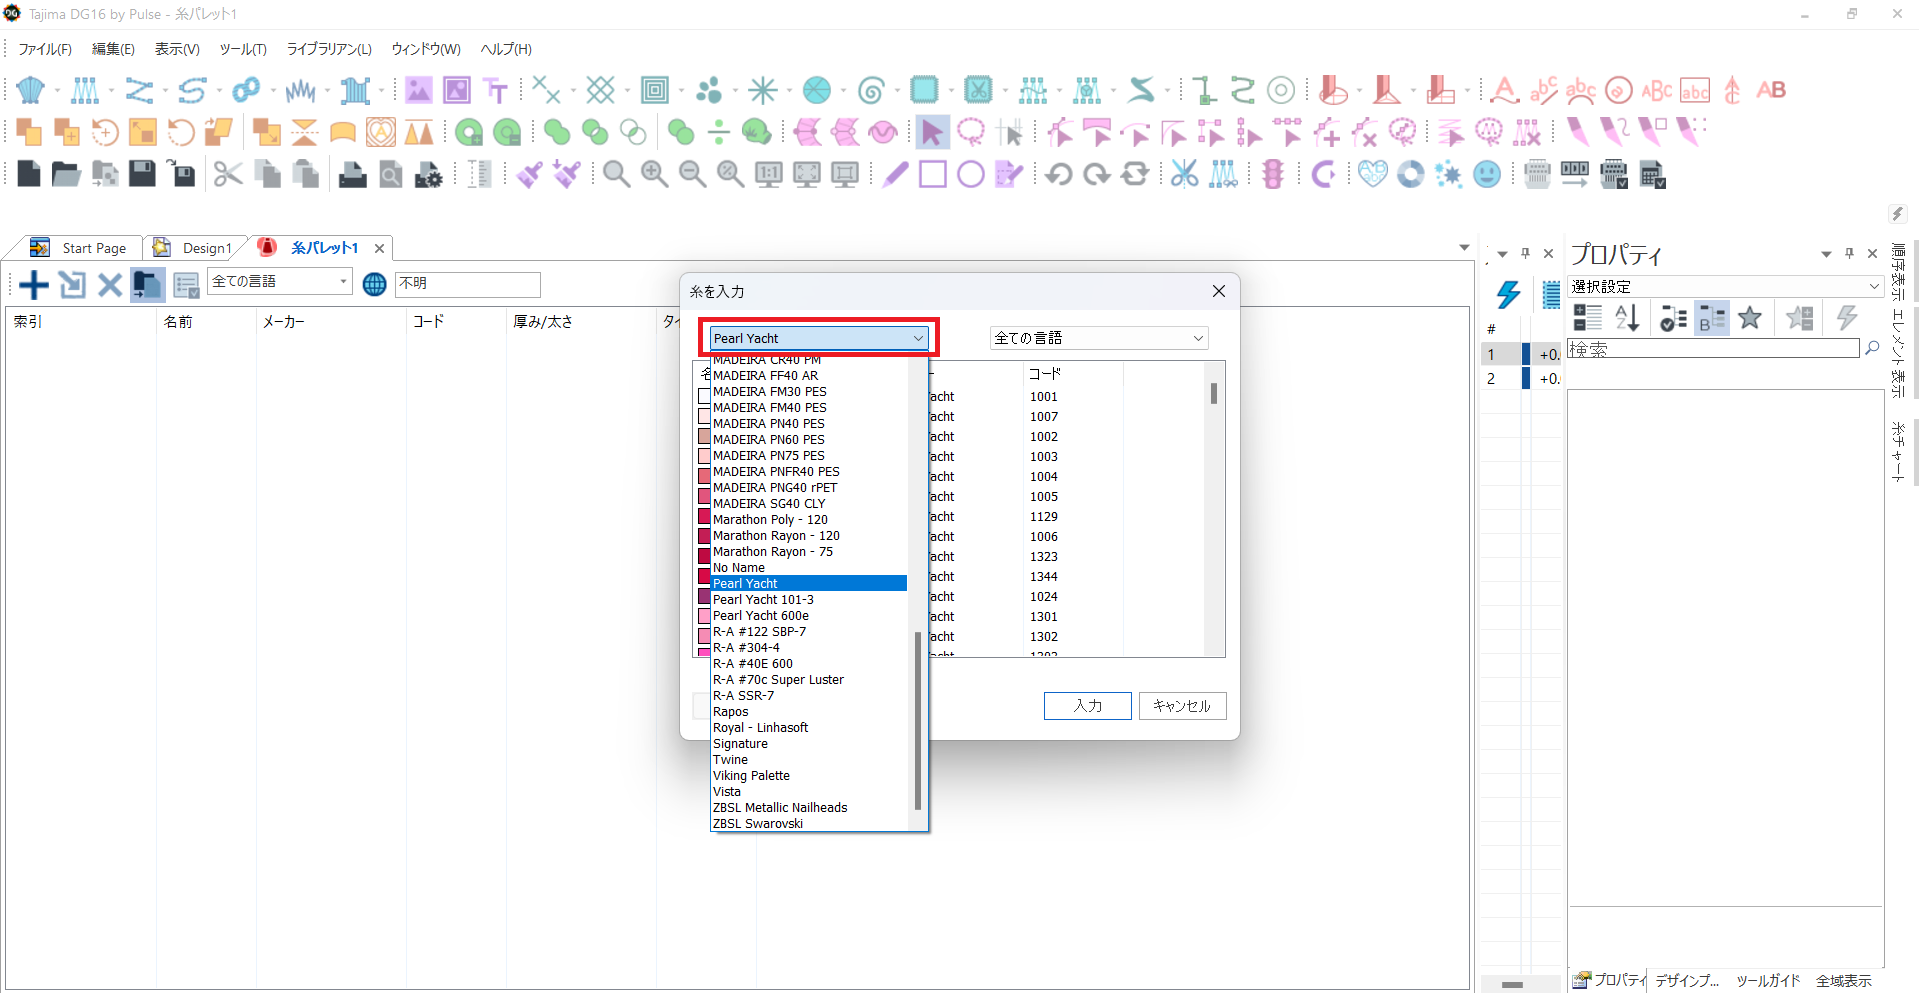Viewport: 1919px width, 993px height.
Task: Open the 編集(E) menu
Action: pos(113,49)
